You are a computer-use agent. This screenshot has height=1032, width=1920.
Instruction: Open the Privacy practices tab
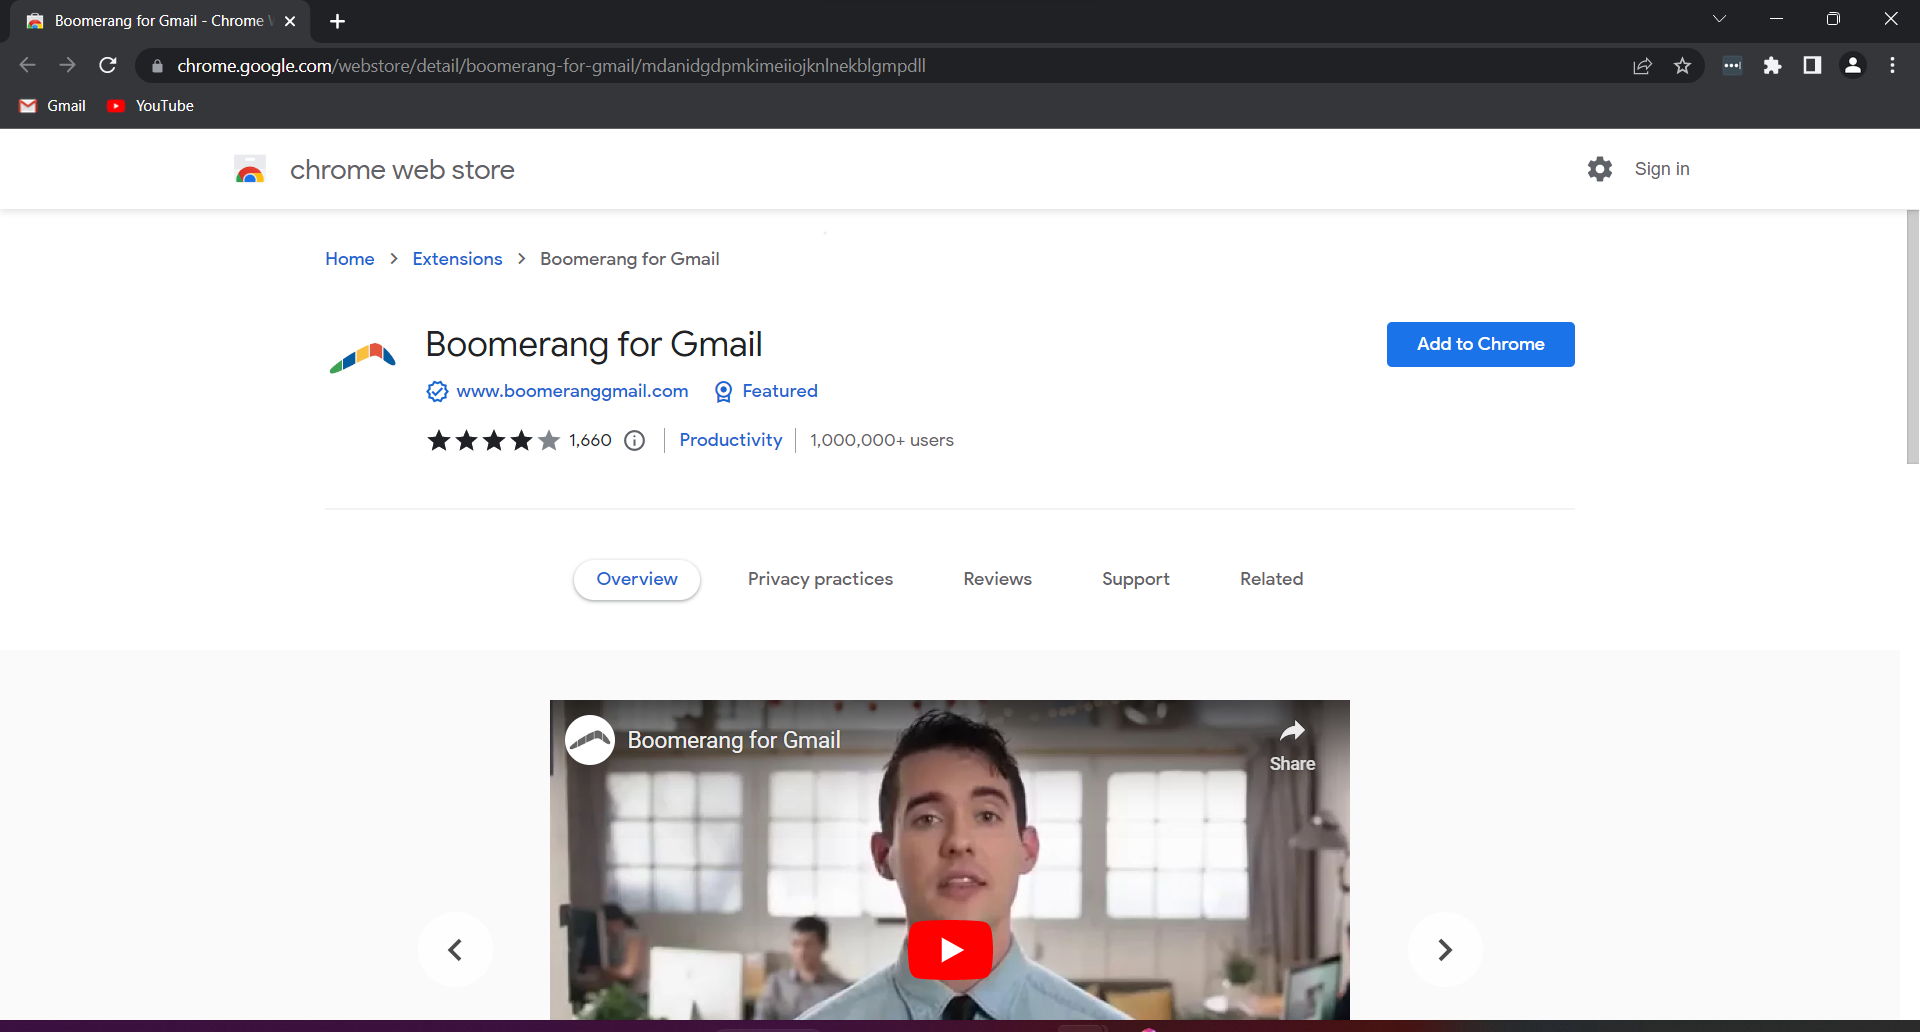(x=820, y=579)
